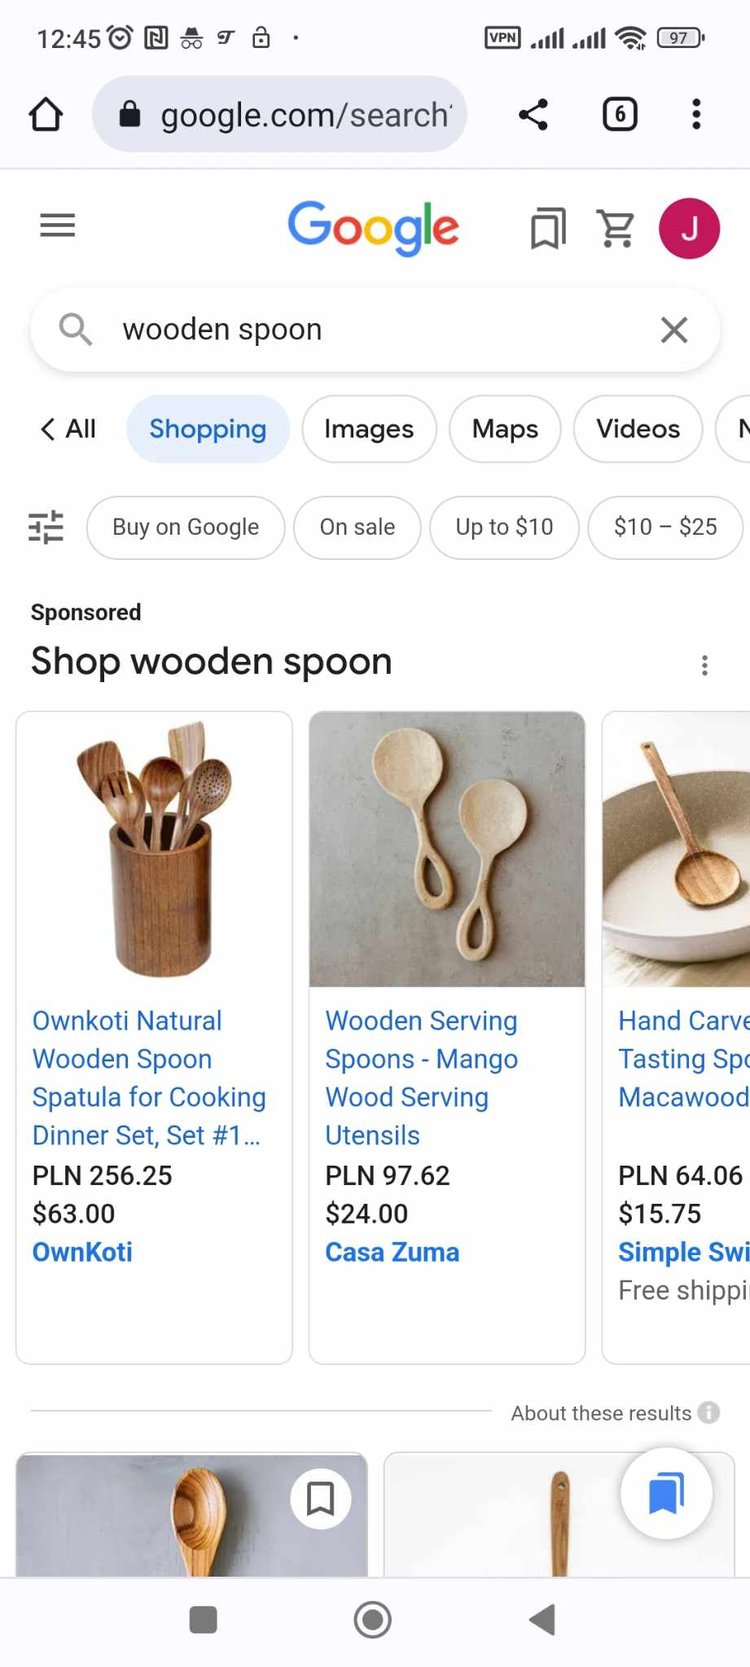Clear the wooden spoon search query
This screenshot has width=750, height=1667.
point(674,330)
